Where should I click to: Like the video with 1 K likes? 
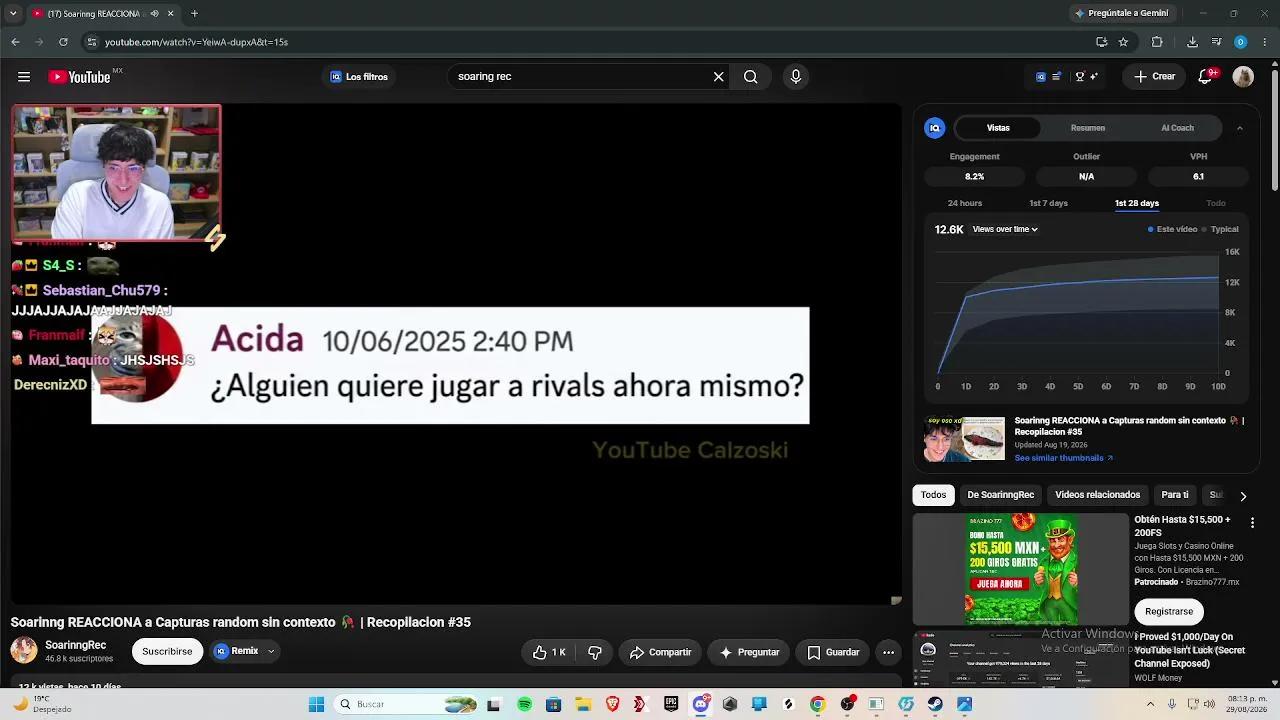click(549, 652)
